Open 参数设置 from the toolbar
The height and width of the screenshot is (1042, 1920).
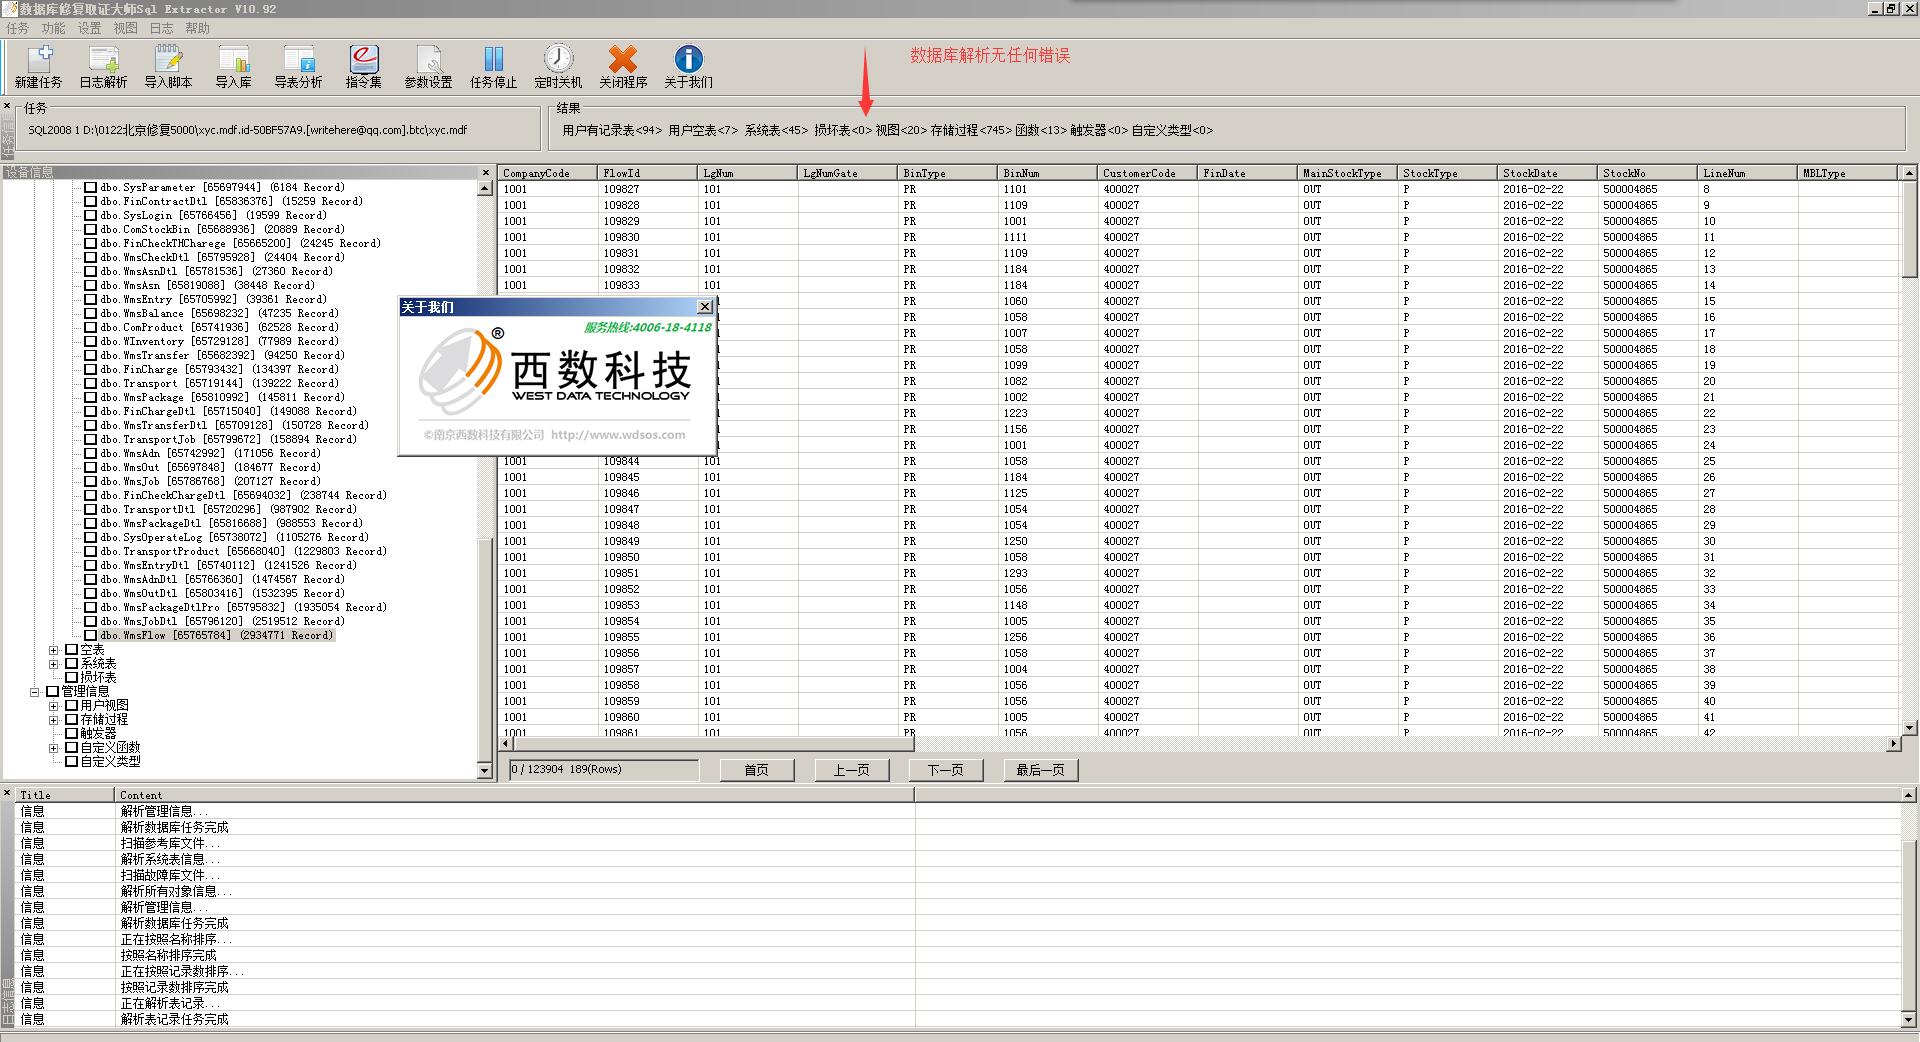428,66
